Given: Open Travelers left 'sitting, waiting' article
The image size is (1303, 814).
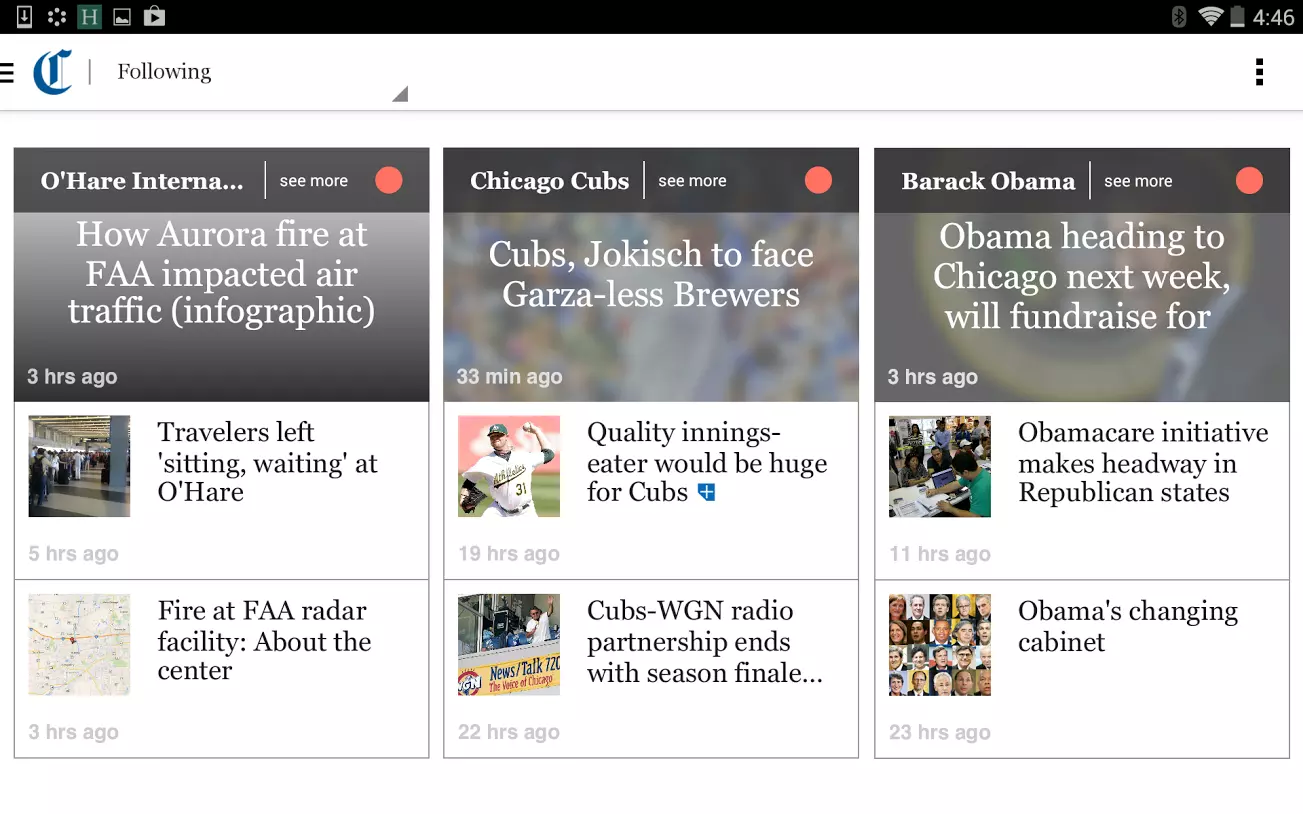Looking at the screenshot, I should coord(267,462).
